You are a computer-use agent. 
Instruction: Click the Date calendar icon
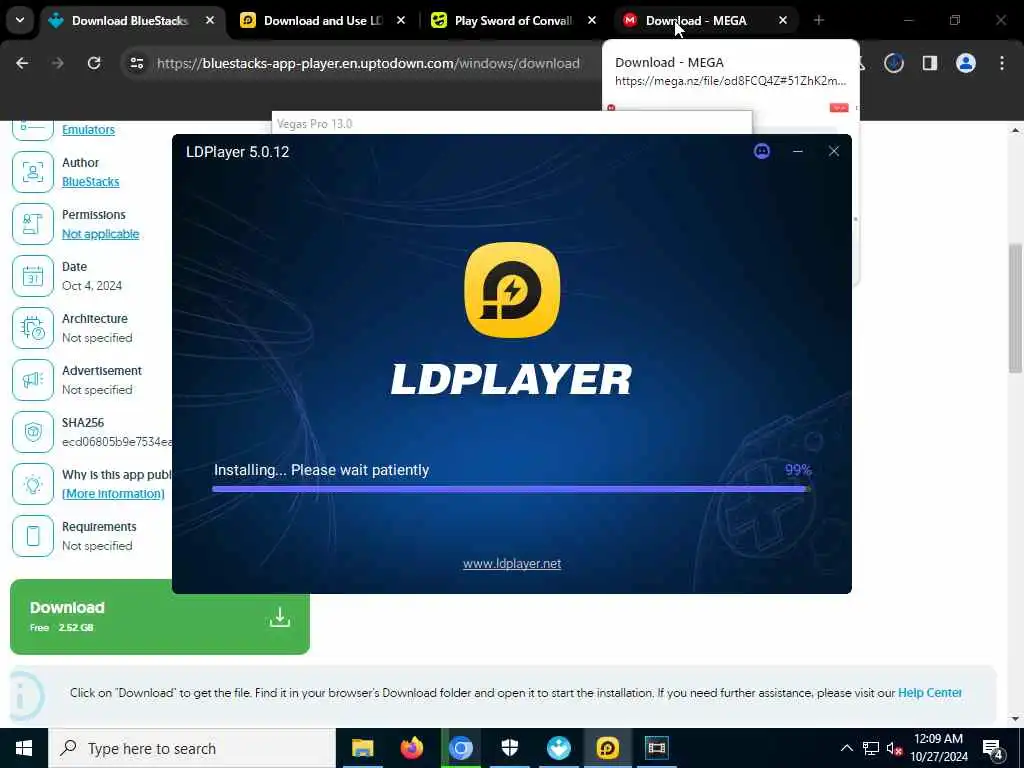[x=33, y=276]
